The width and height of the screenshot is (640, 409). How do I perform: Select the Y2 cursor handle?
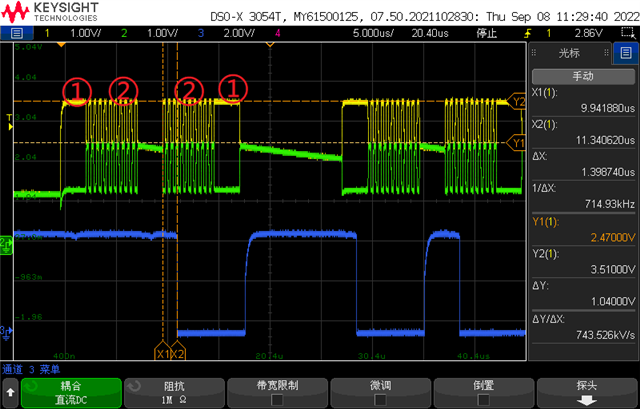517,101
